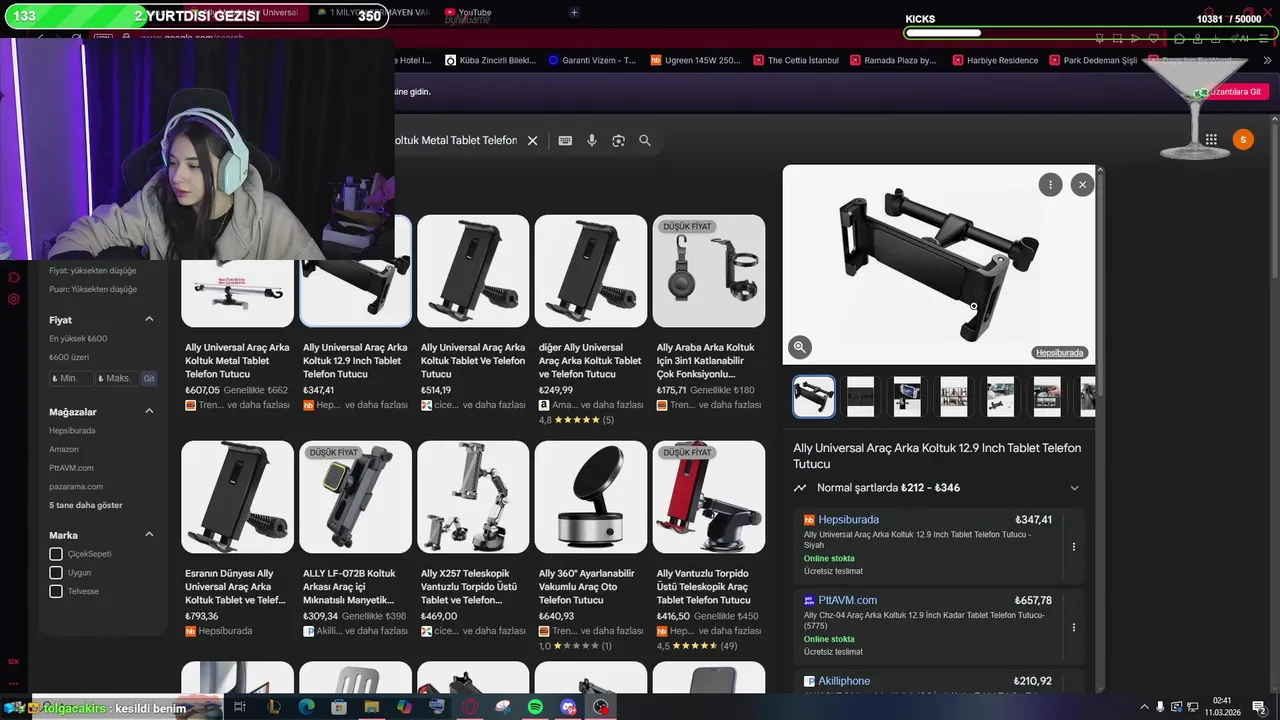1280x720 pixels.
Task: Filter by Hepsiburada store in sidebar
Action: pos(72,430)
